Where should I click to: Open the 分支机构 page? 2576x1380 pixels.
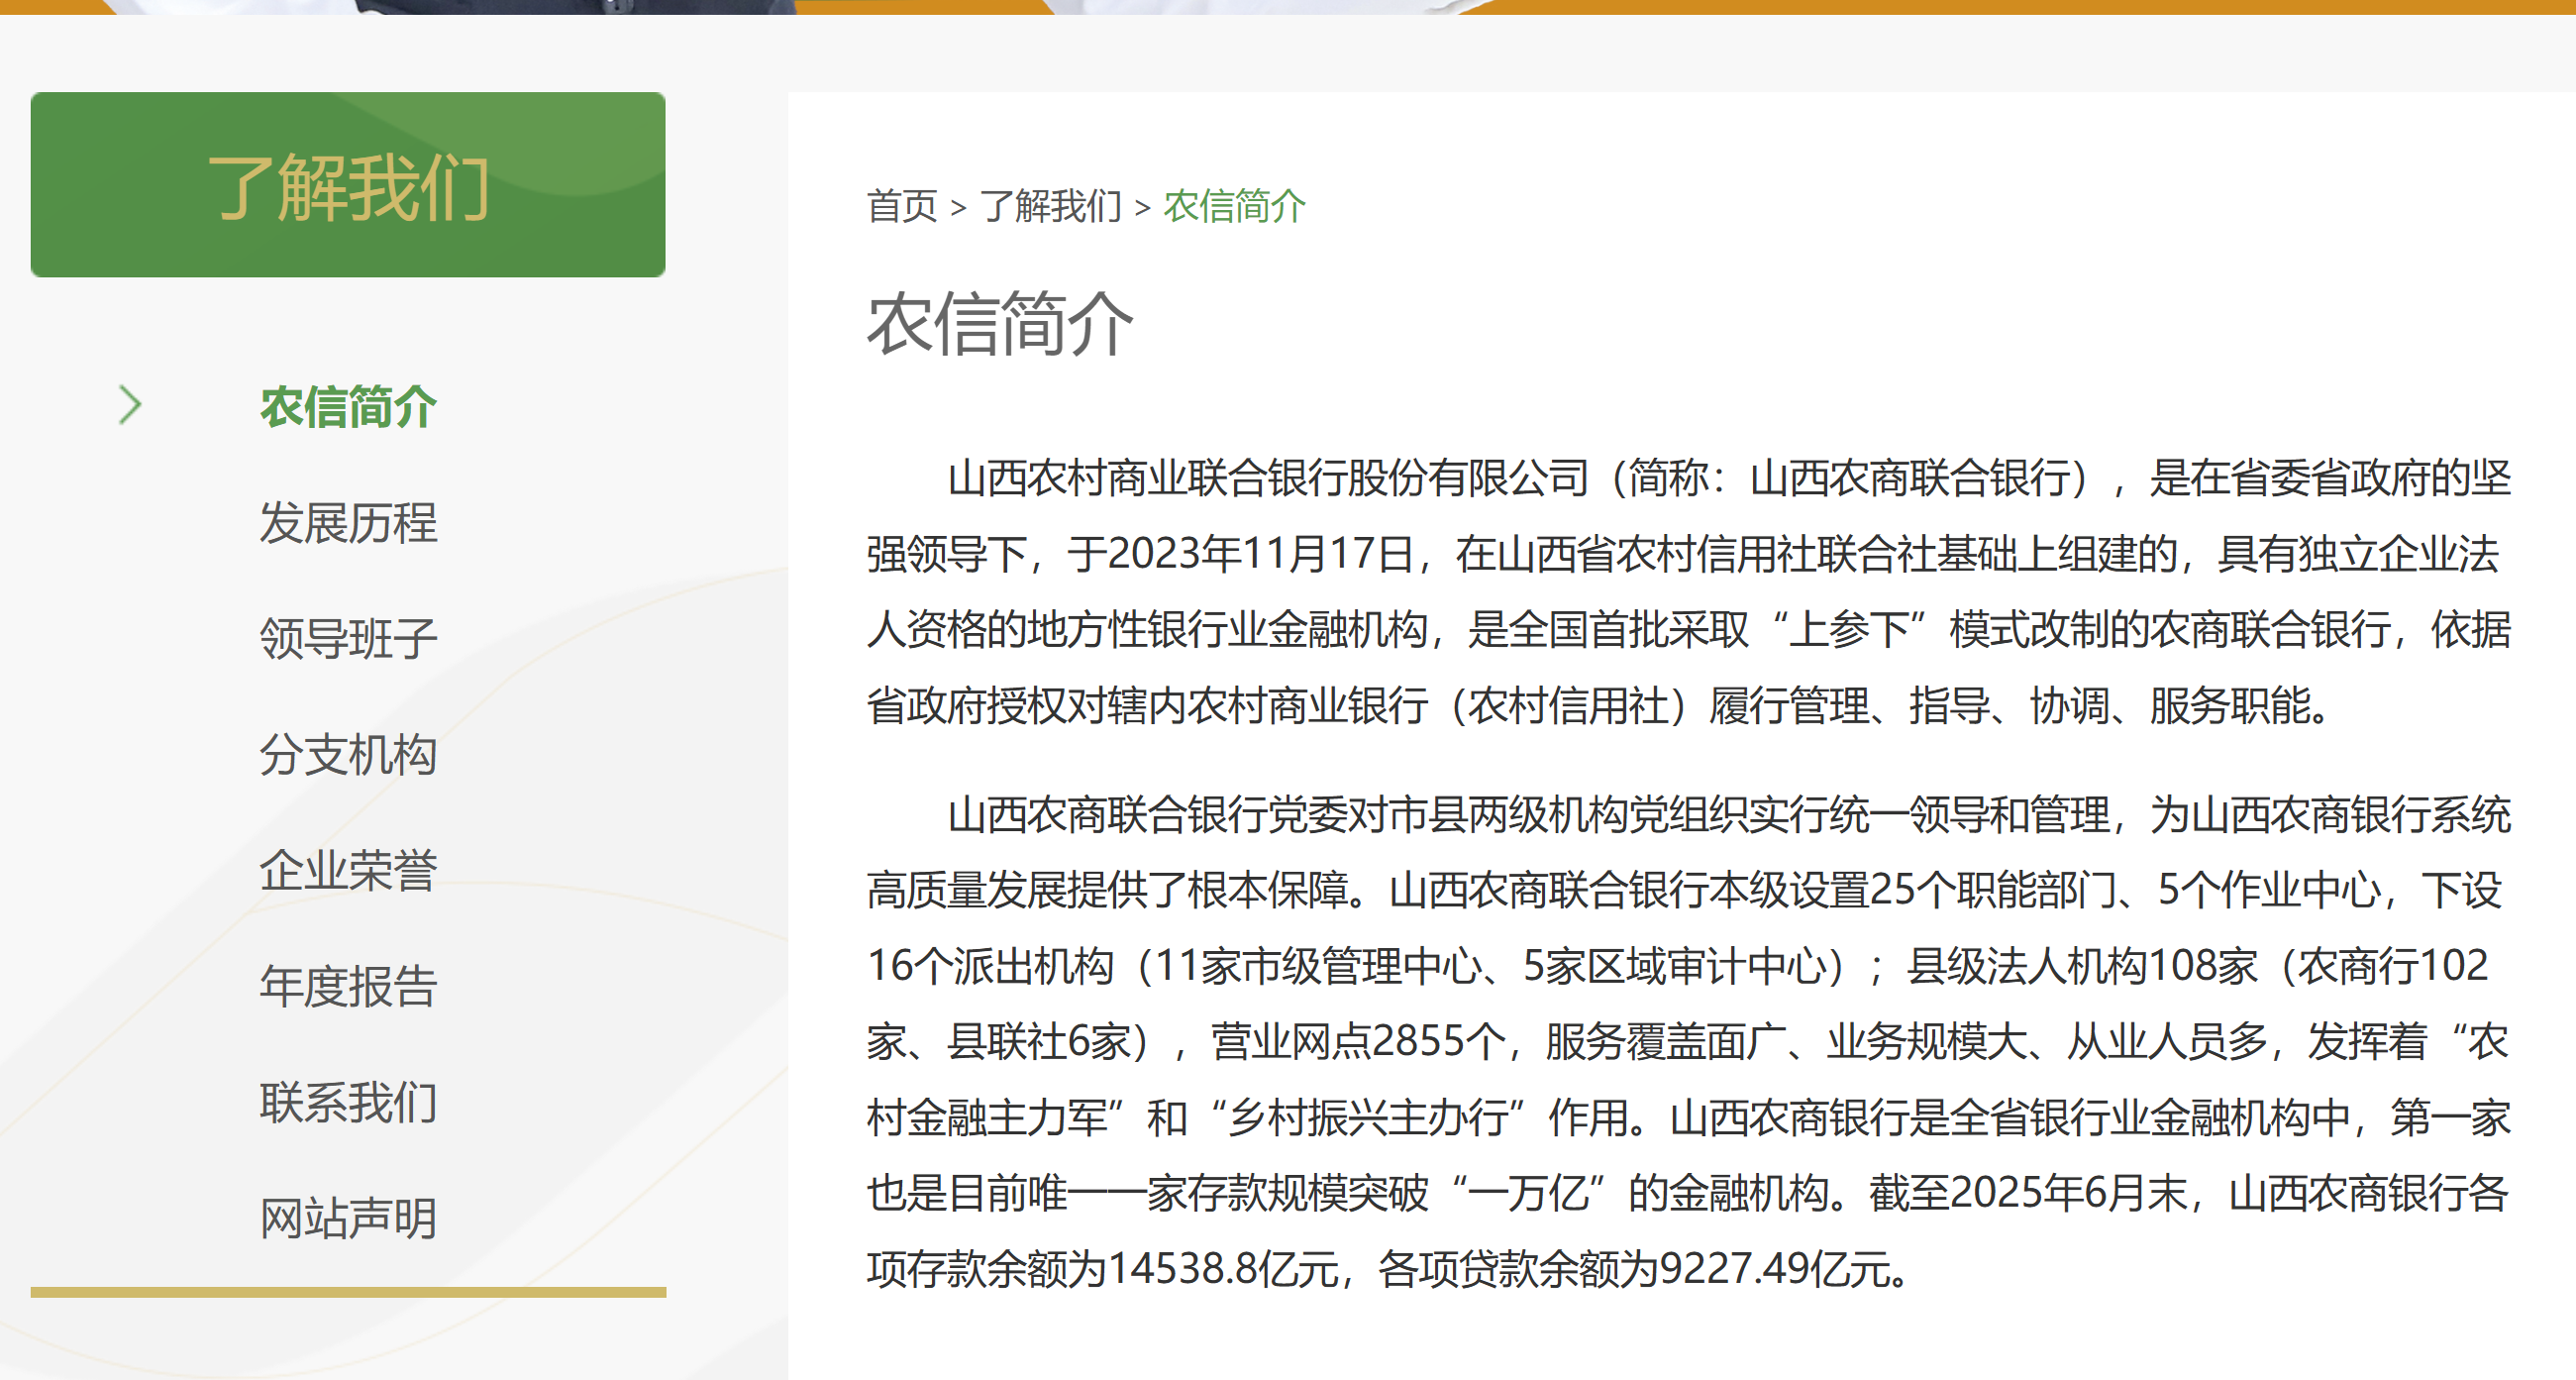348,755
